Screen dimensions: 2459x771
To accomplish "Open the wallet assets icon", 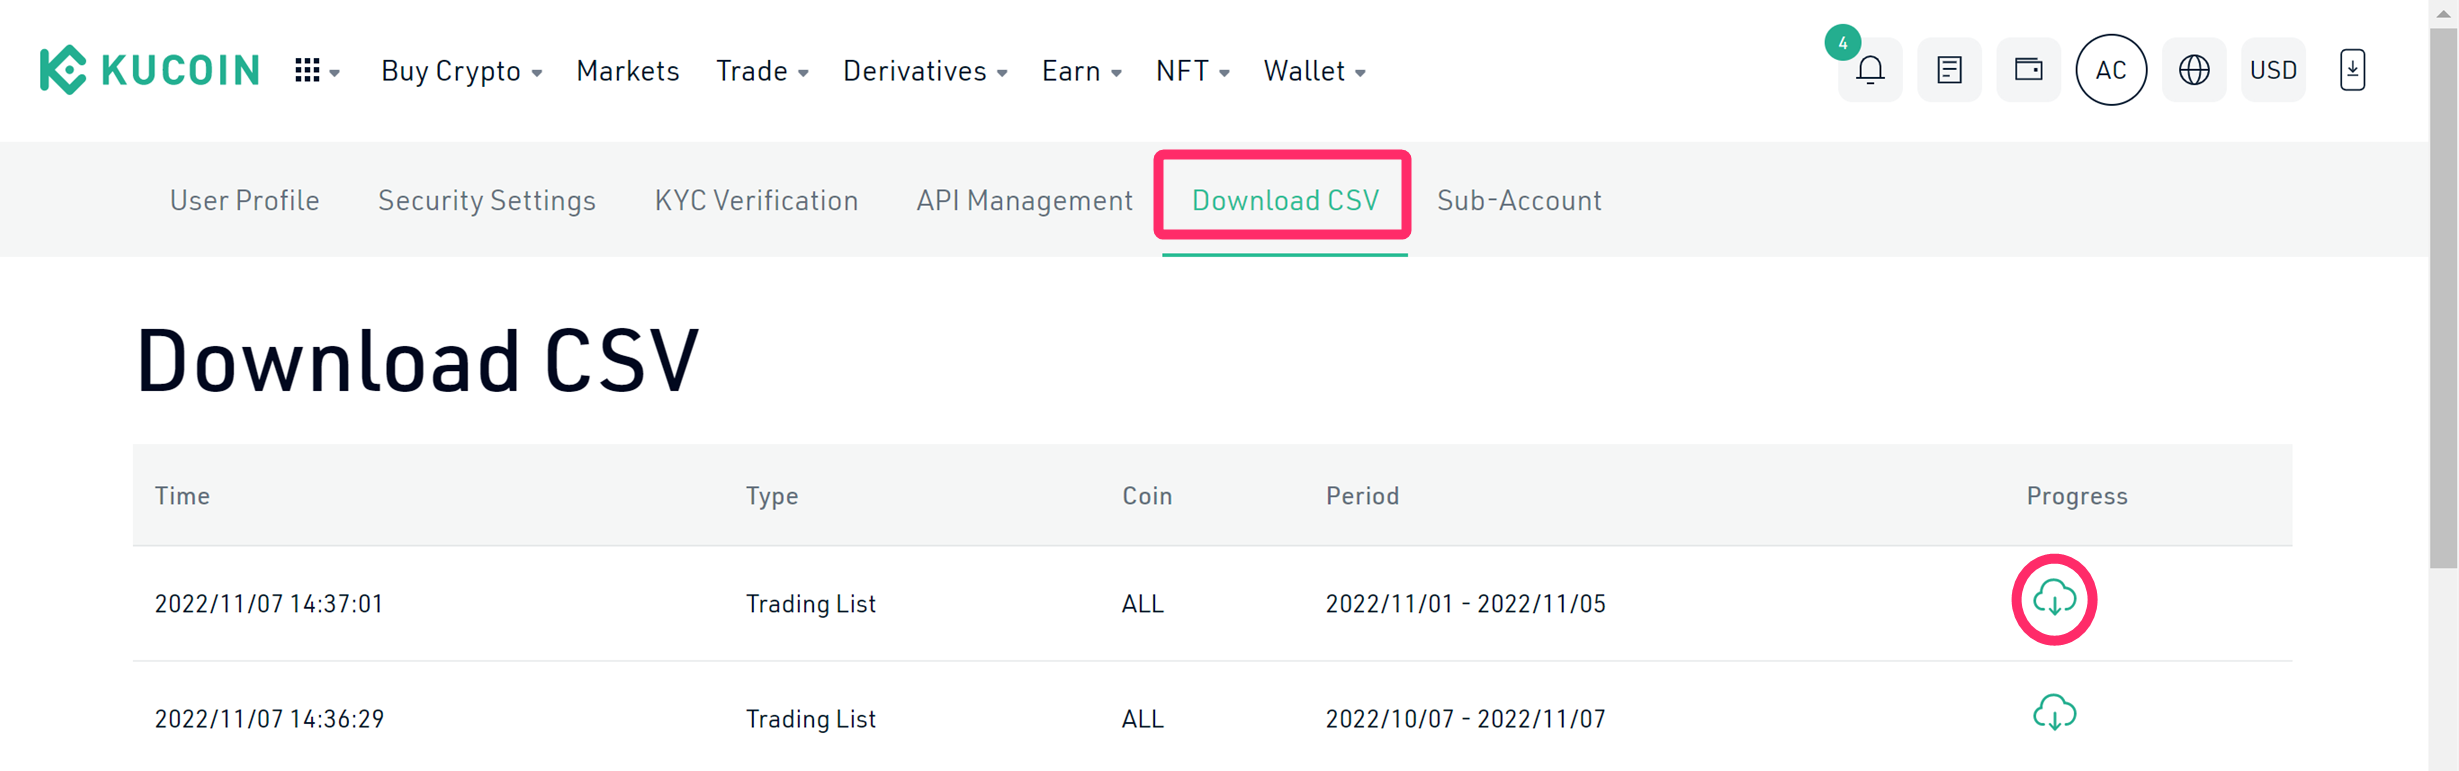I will pos(2028,70).
